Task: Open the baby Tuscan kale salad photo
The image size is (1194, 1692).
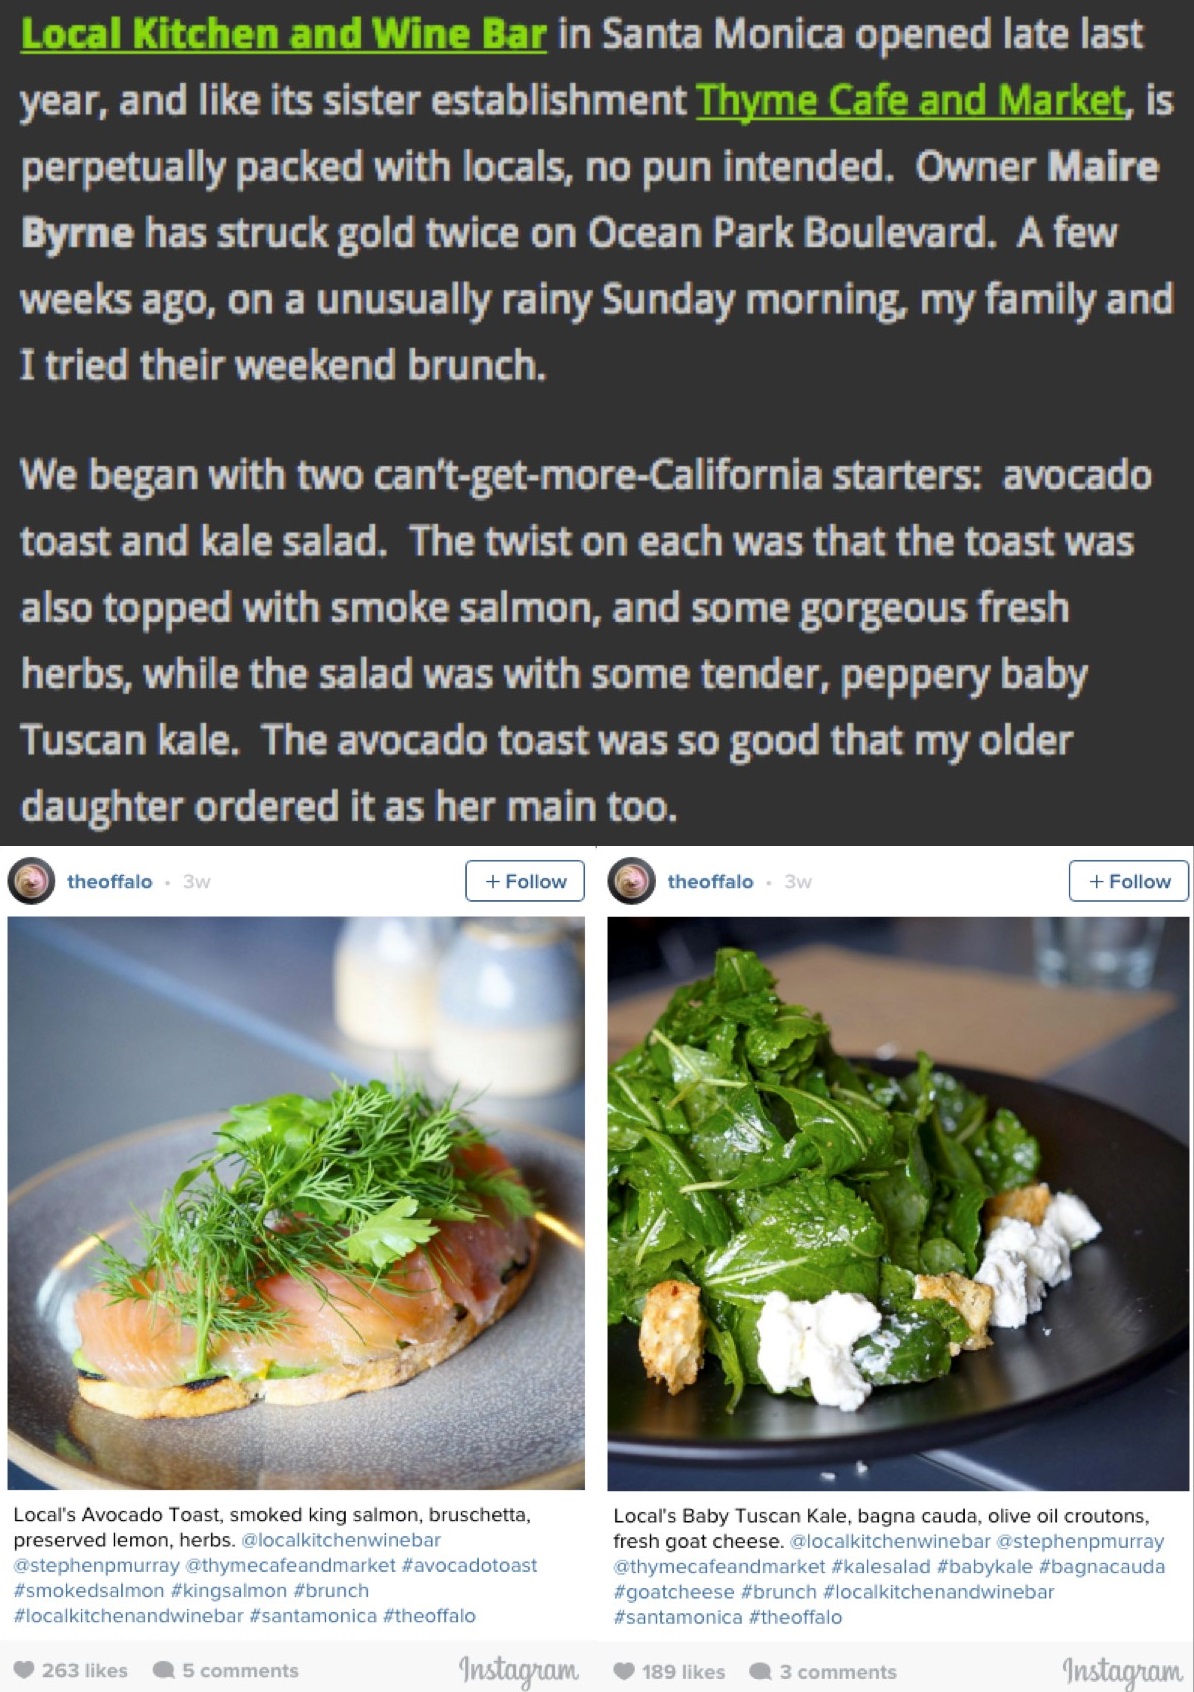Action: pyautogui.click(x=898, y=1202)
